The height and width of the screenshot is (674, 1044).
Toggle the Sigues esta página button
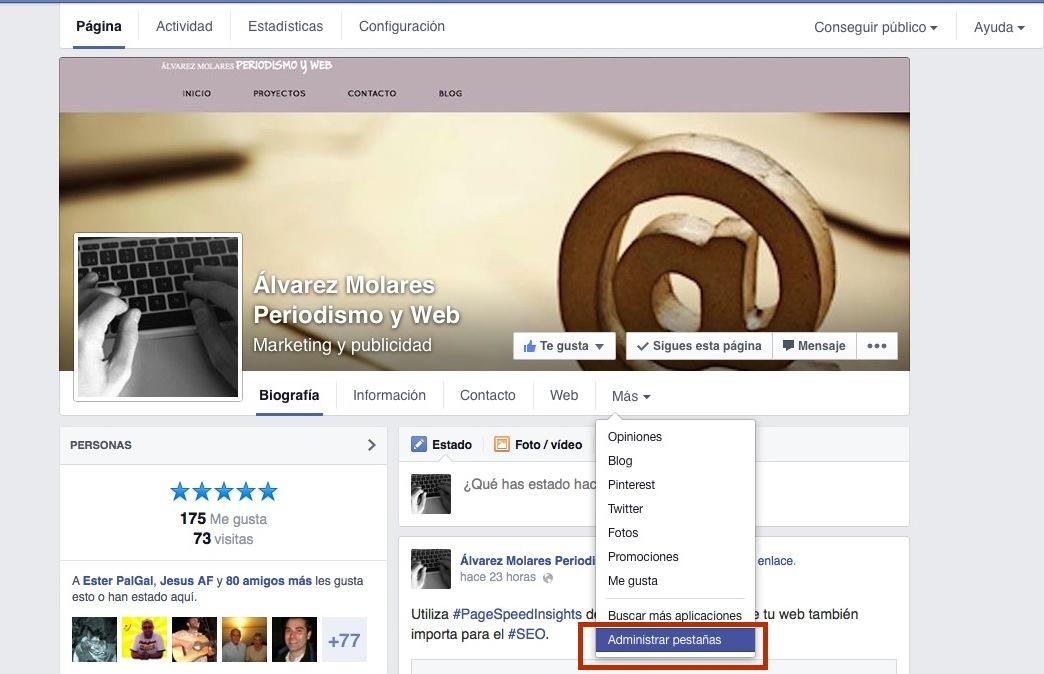coord(698,346)
